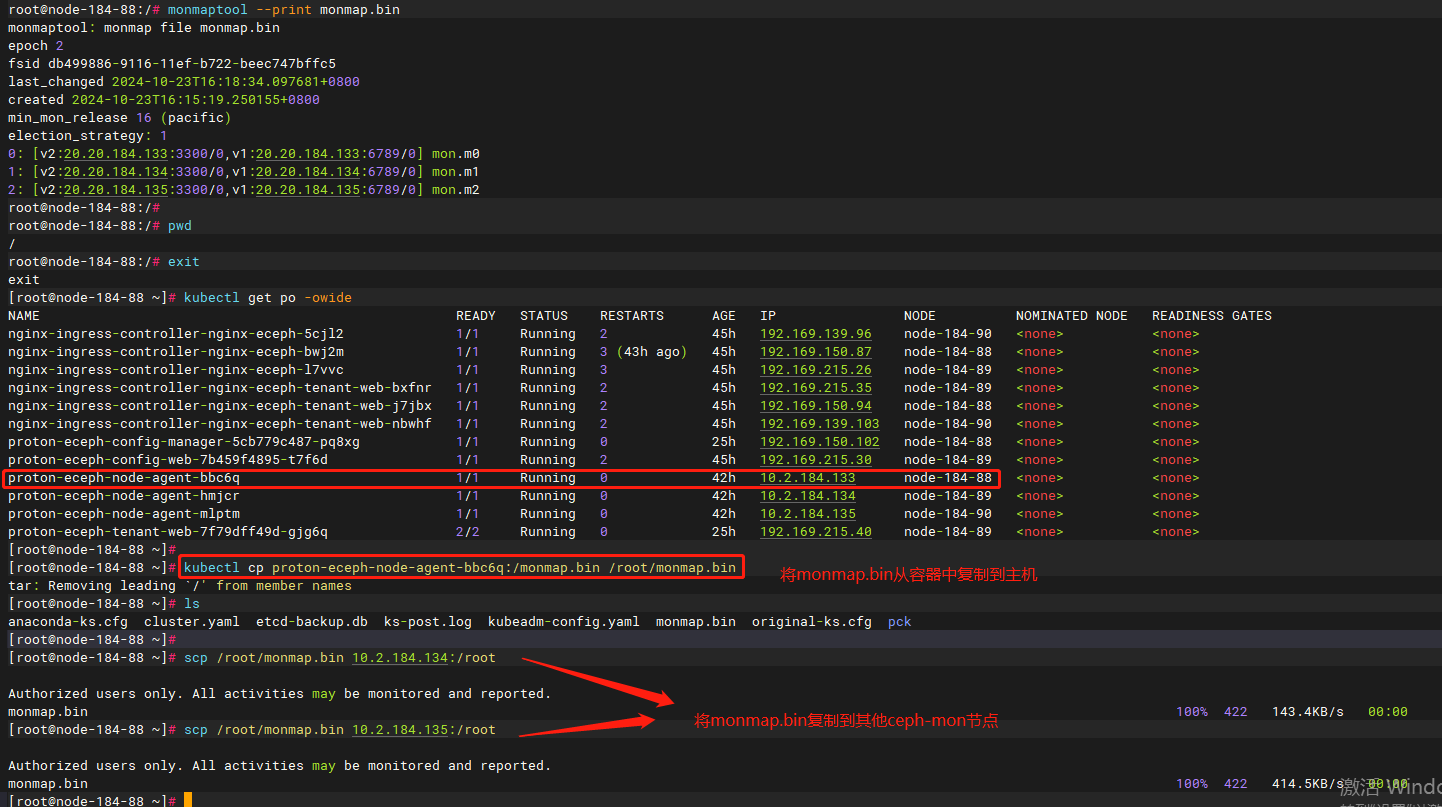Click the underlined IP 192.169.215.40

tap(816, 532)
